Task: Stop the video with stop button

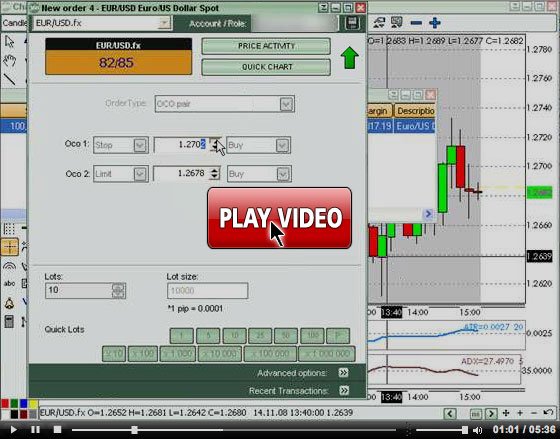Action: [x=58, y=430]
